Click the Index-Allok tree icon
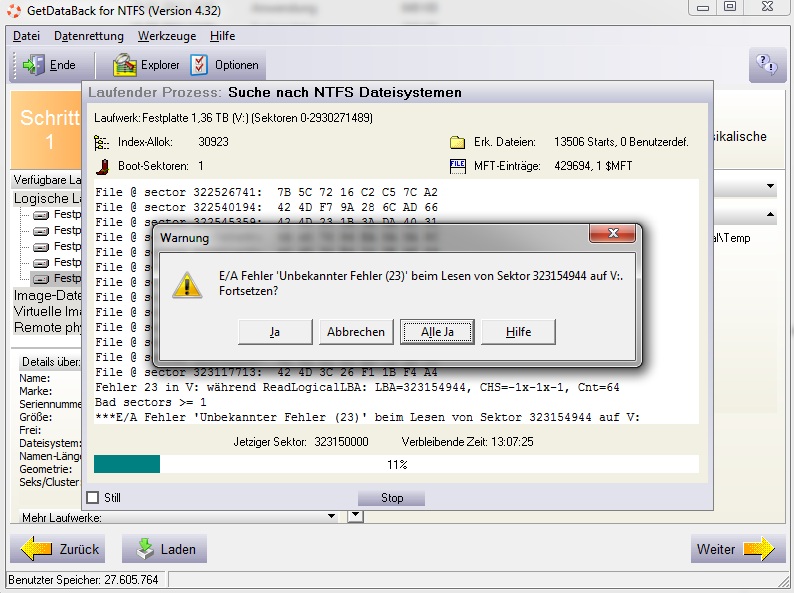Screen dimensions: 794x593 (x=101, y=142)
